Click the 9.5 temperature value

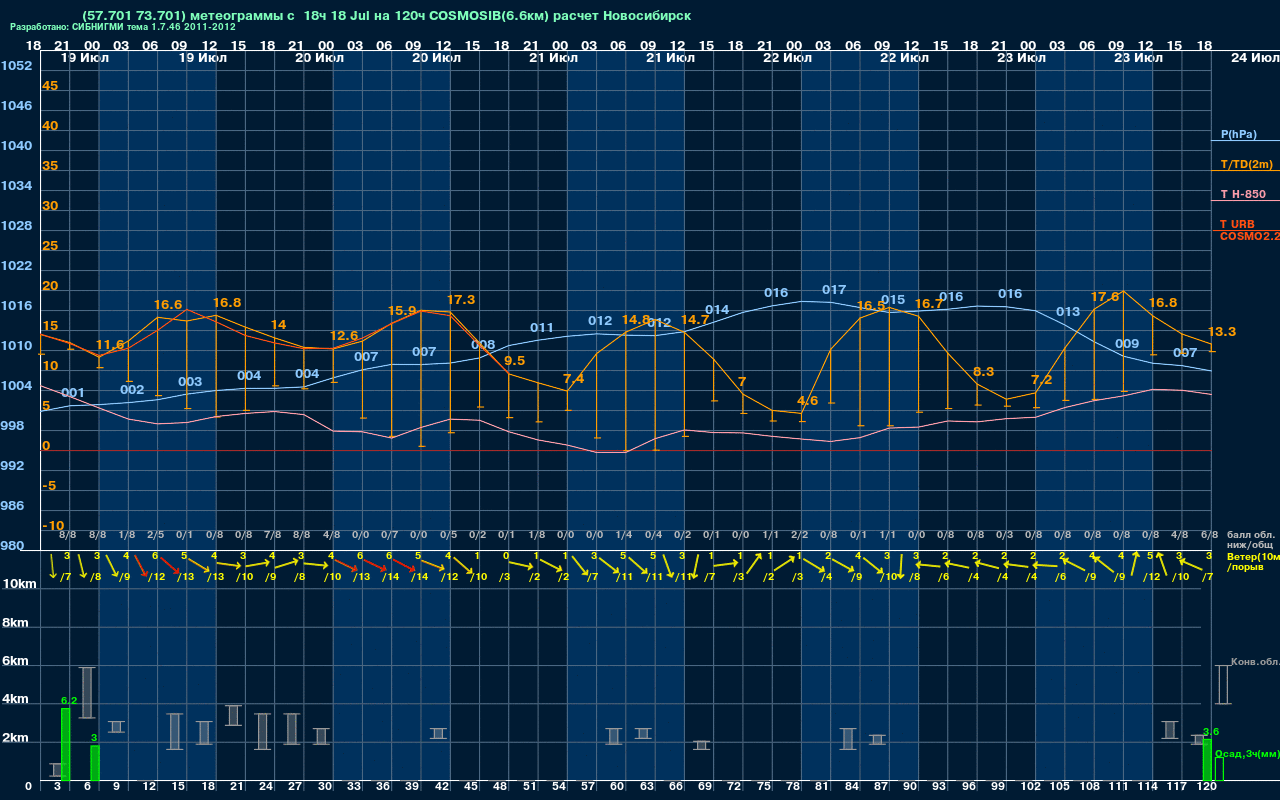515,361
